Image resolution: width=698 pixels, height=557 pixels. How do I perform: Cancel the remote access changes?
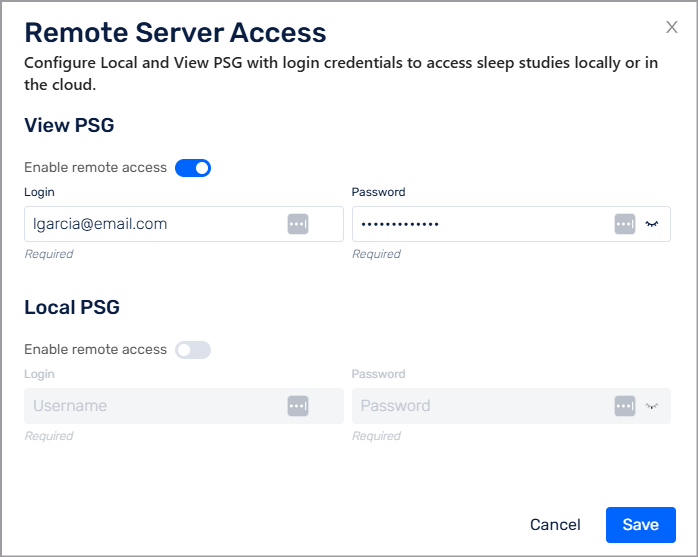point(555,525)
